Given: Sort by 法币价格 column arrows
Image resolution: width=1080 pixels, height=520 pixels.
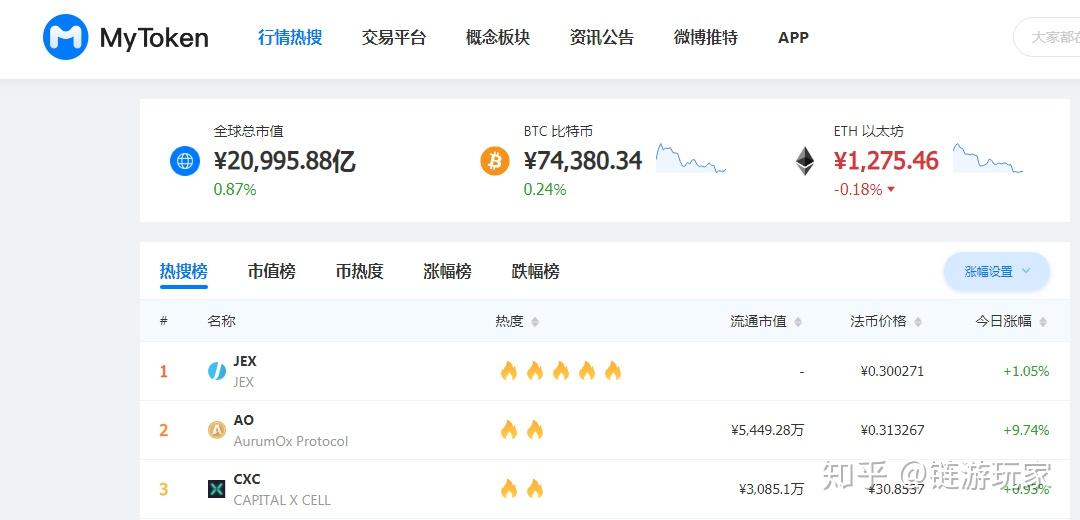Looking at the screenshot, I should click(x=917, y=322).
